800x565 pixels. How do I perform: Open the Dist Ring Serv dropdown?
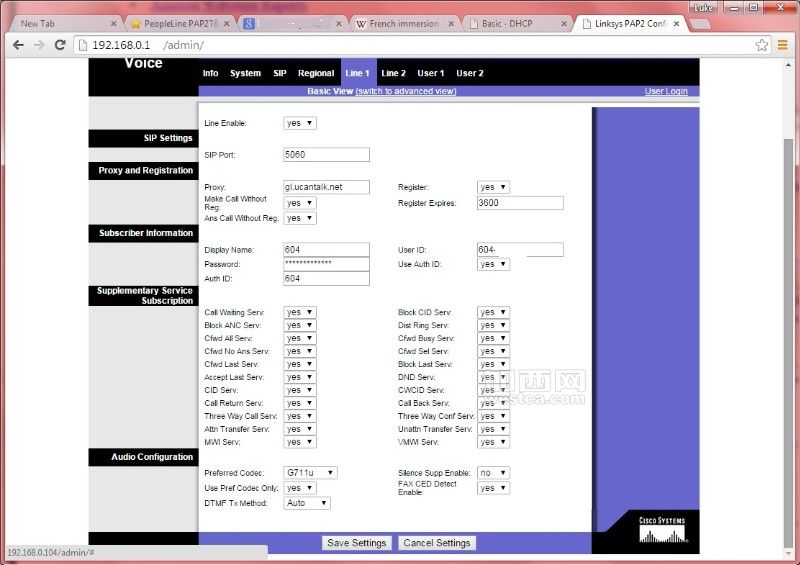click(x=493, y=325)
